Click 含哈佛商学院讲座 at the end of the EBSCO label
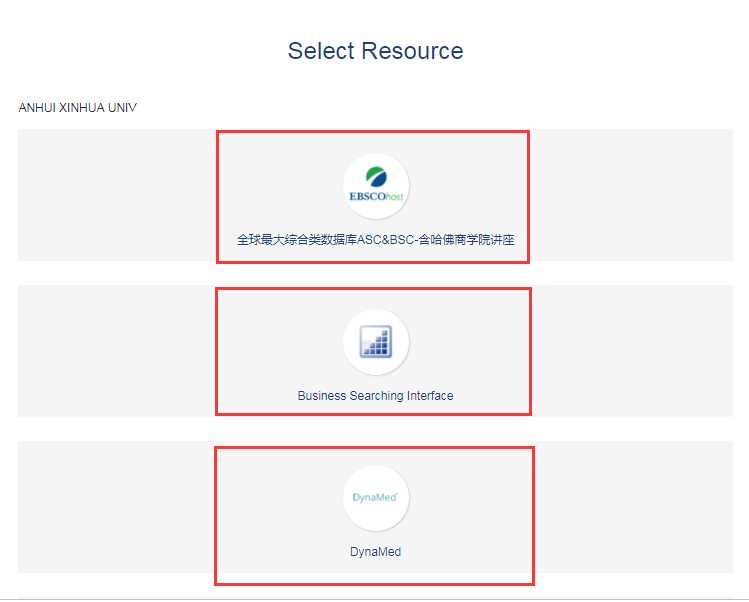The height and width of the screenshot is (602, 749). click(468, 240)
